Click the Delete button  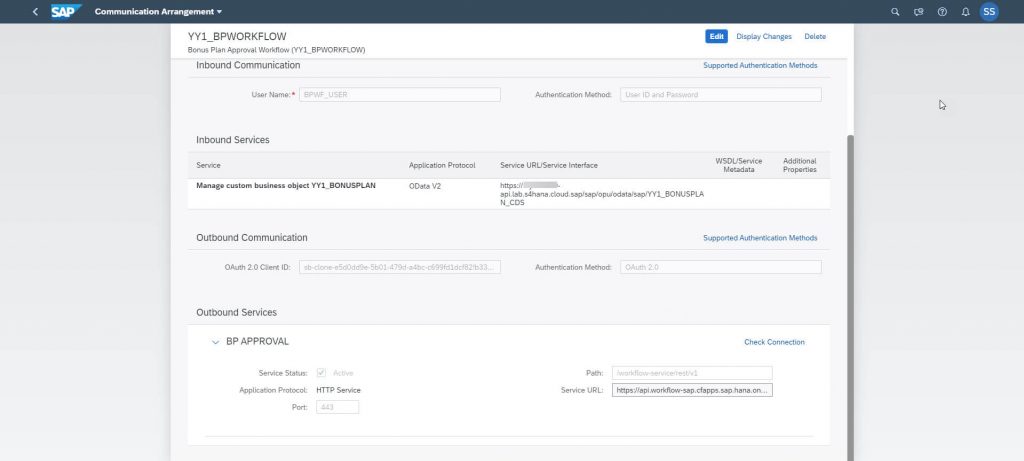(814, 37)
